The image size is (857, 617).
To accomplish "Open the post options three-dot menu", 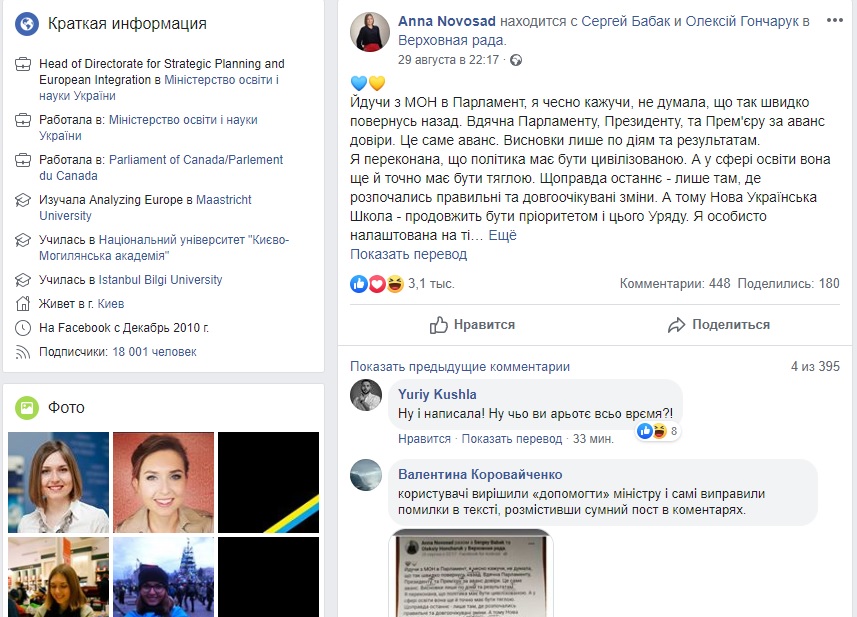I will click(x=835, y=21).
